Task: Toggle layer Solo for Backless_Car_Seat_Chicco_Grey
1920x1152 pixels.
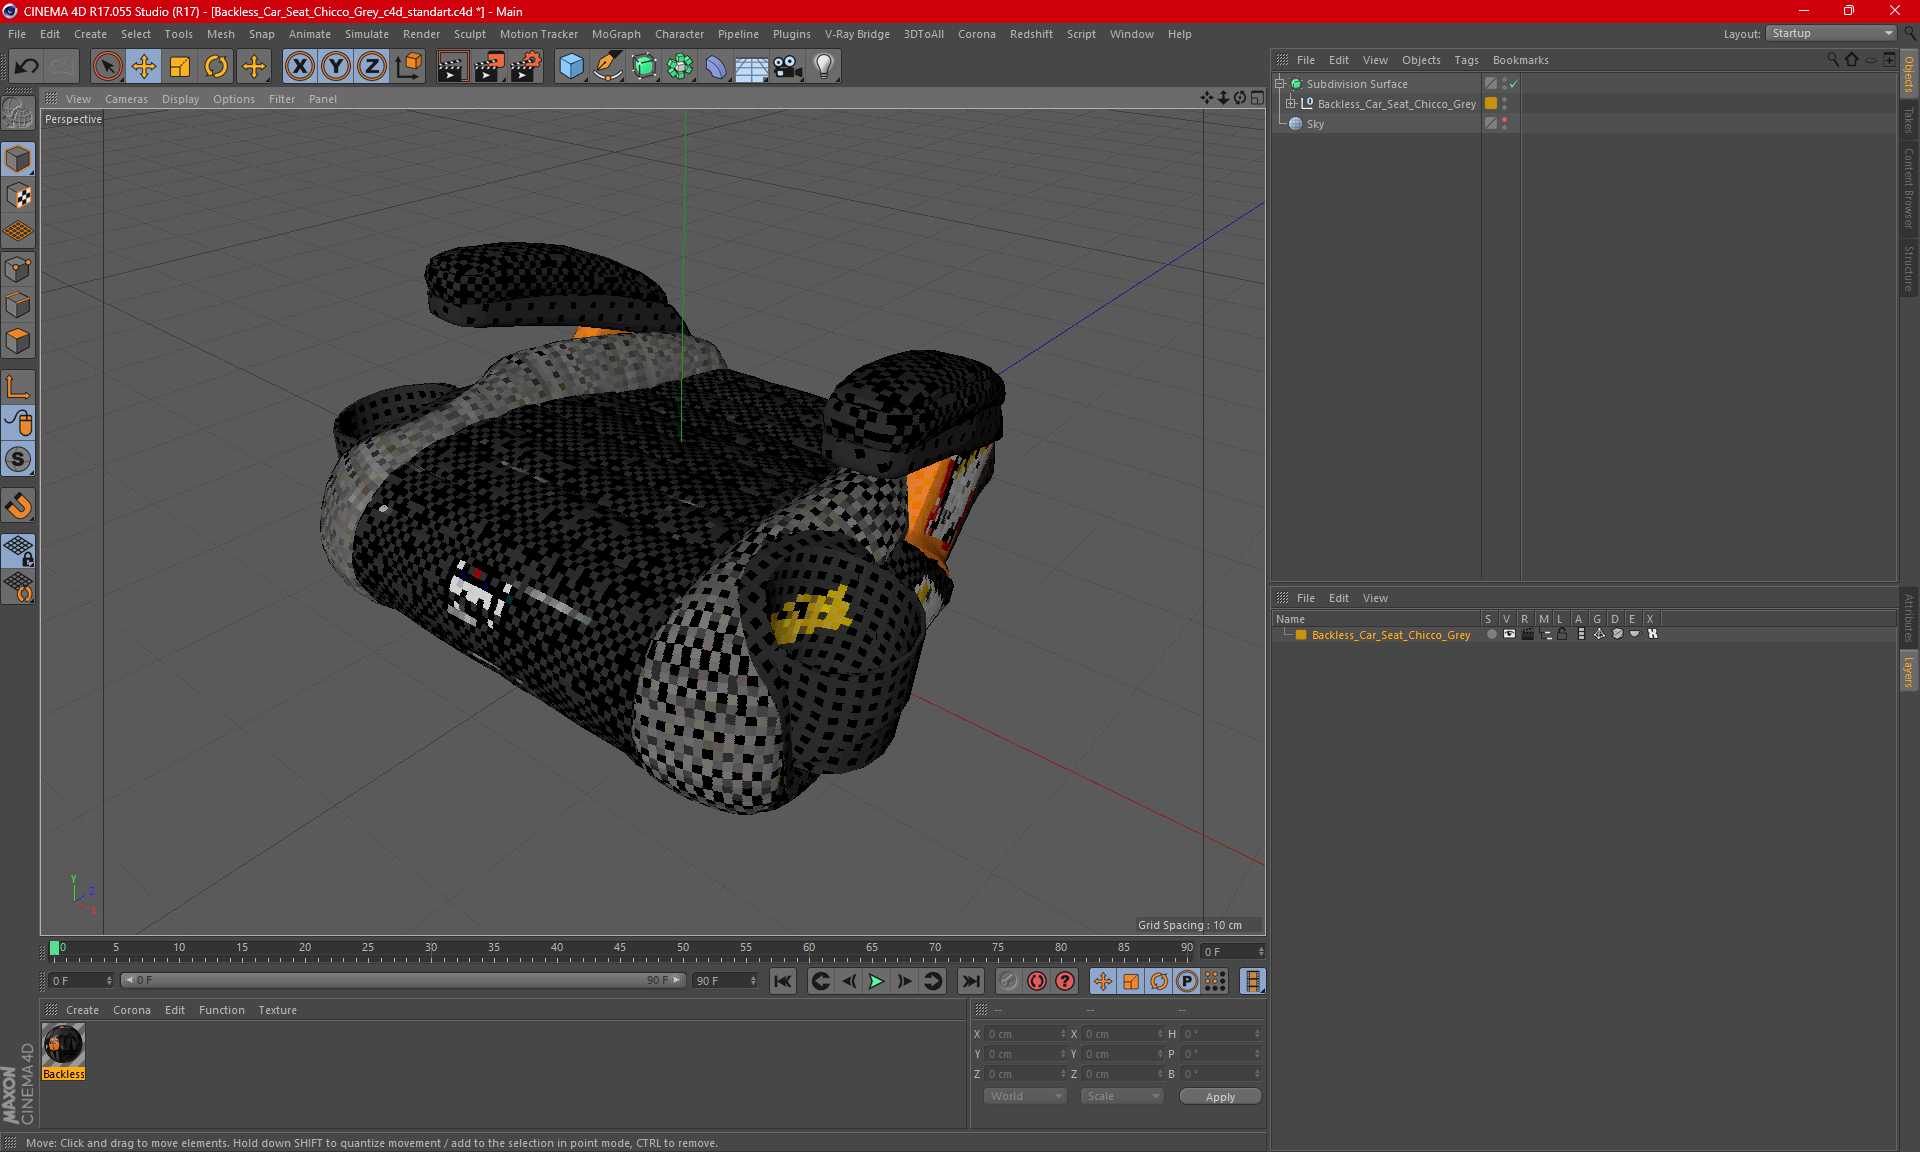Action: click(x=1491, y=634)
